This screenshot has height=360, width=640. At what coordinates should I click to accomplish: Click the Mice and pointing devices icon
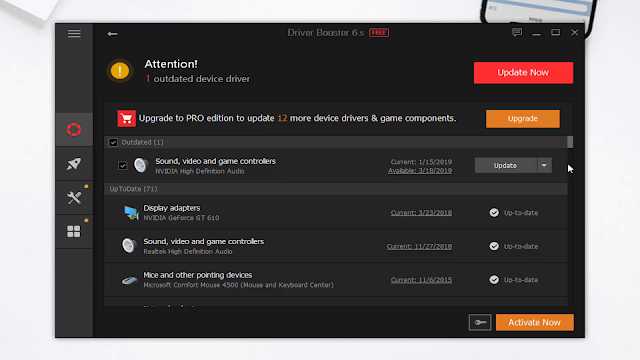point(129,280)
